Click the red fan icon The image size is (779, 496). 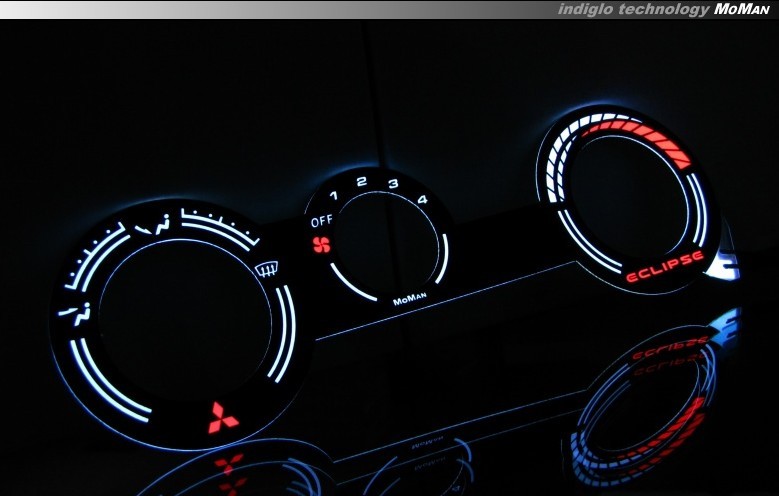click(x=321, y=243)
